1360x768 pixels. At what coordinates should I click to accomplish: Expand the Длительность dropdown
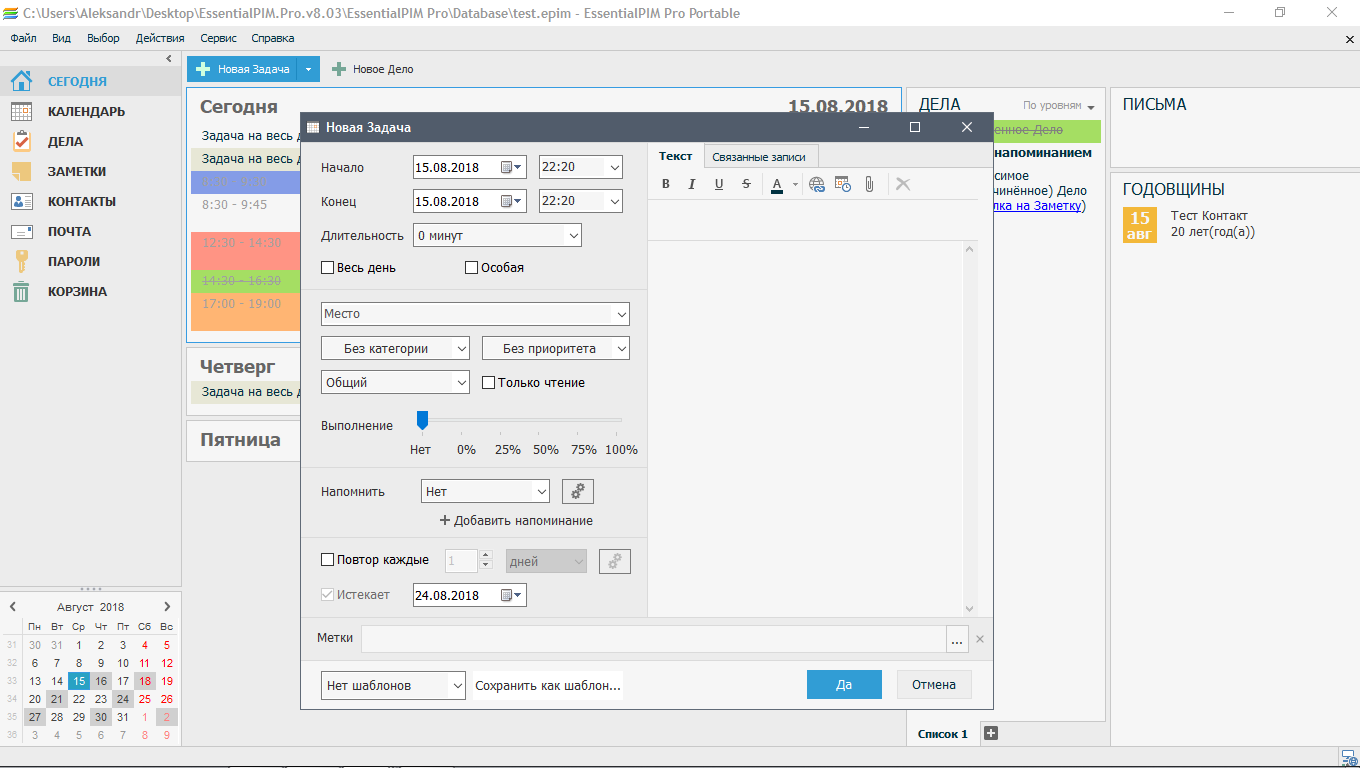coord(573,236)
